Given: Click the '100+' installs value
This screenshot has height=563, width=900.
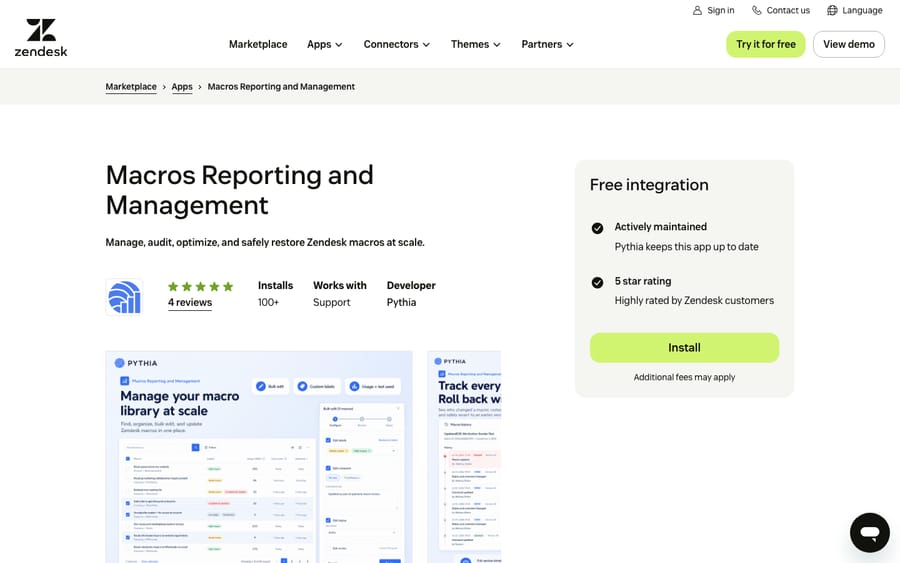Looking at the screenshot, I should coord(268,302).
